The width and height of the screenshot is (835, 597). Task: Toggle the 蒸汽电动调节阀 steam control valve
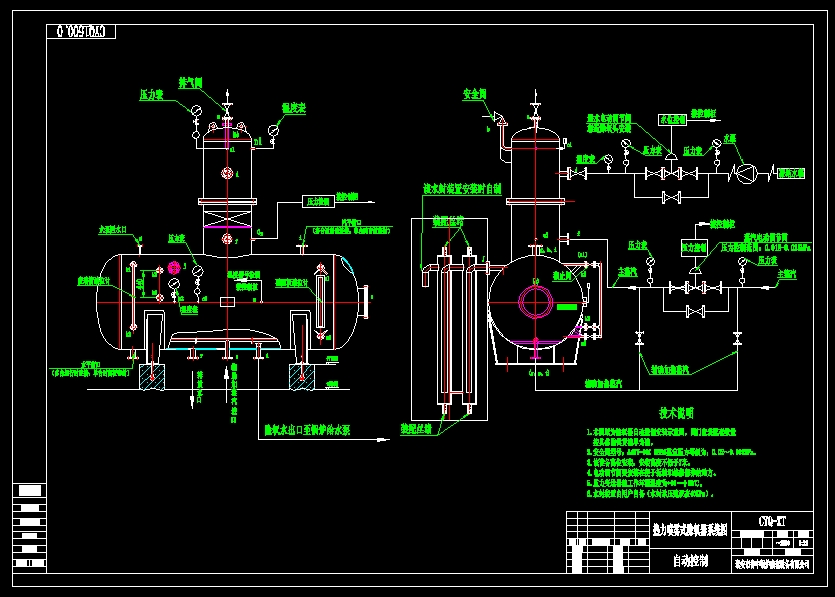[x=695, y=271]
